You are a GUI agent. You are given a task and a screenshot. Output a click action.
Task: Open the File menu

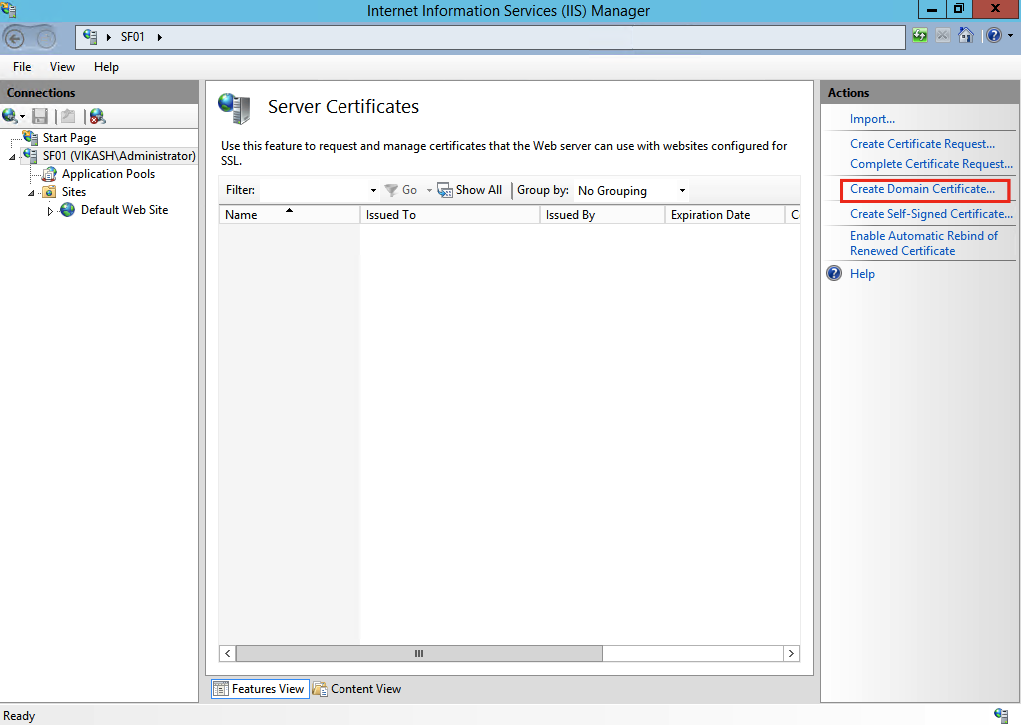[22, 66]
